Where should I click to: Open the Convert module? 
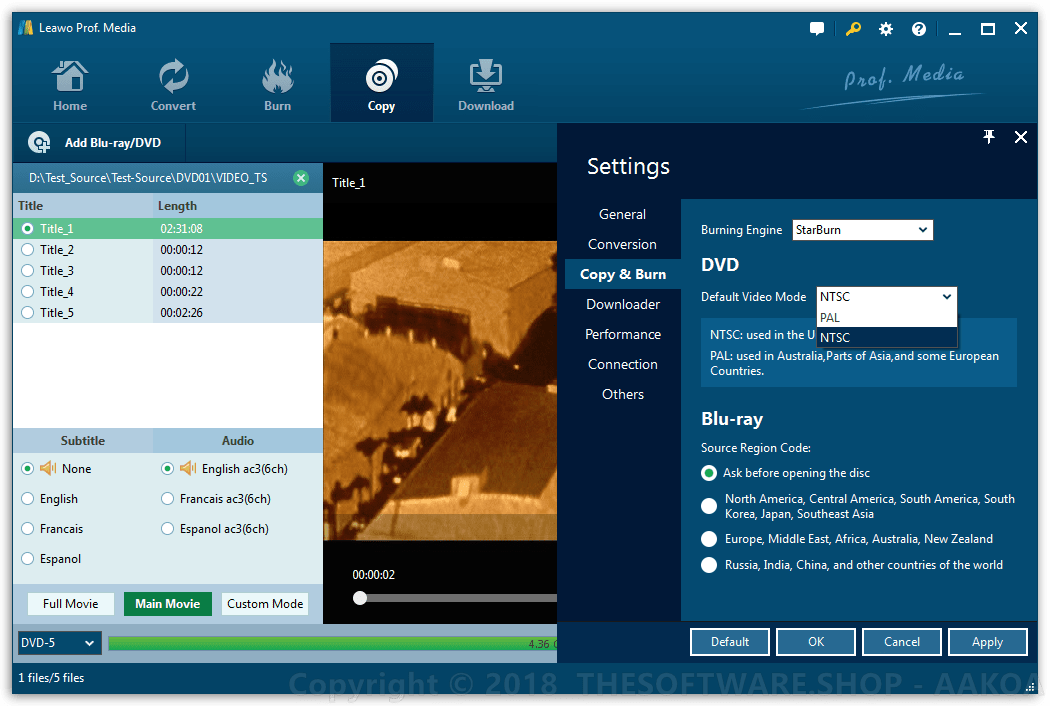[x=173, y=85]
